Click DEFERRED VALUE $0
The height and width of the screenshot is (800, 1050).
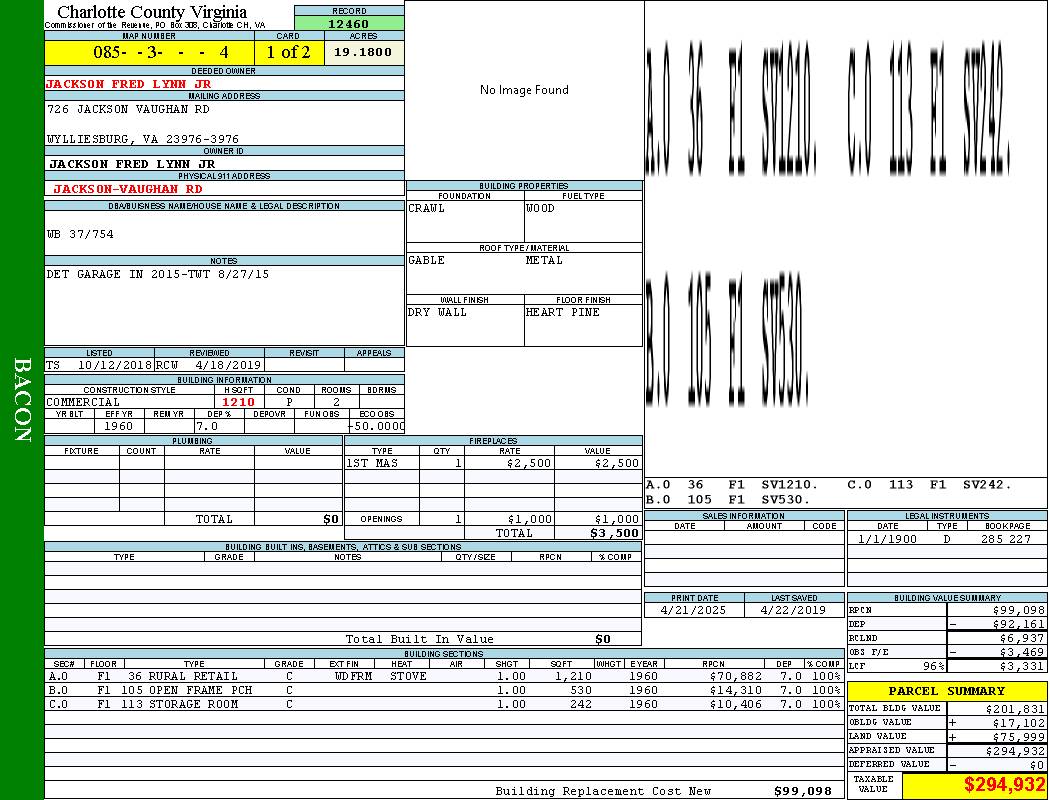coord(1037,765)
